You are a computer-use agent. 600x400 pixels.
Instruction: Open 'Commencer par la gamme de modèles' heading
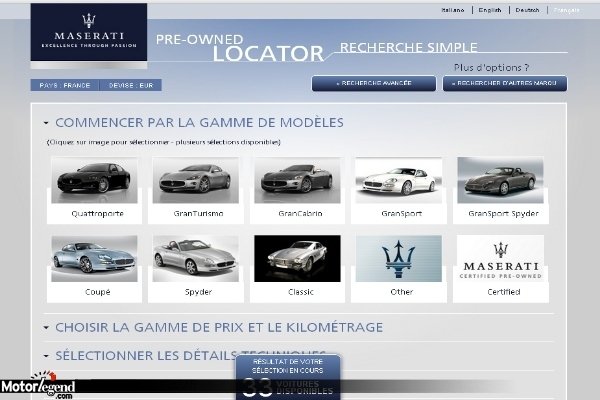(x=199, y=123)
